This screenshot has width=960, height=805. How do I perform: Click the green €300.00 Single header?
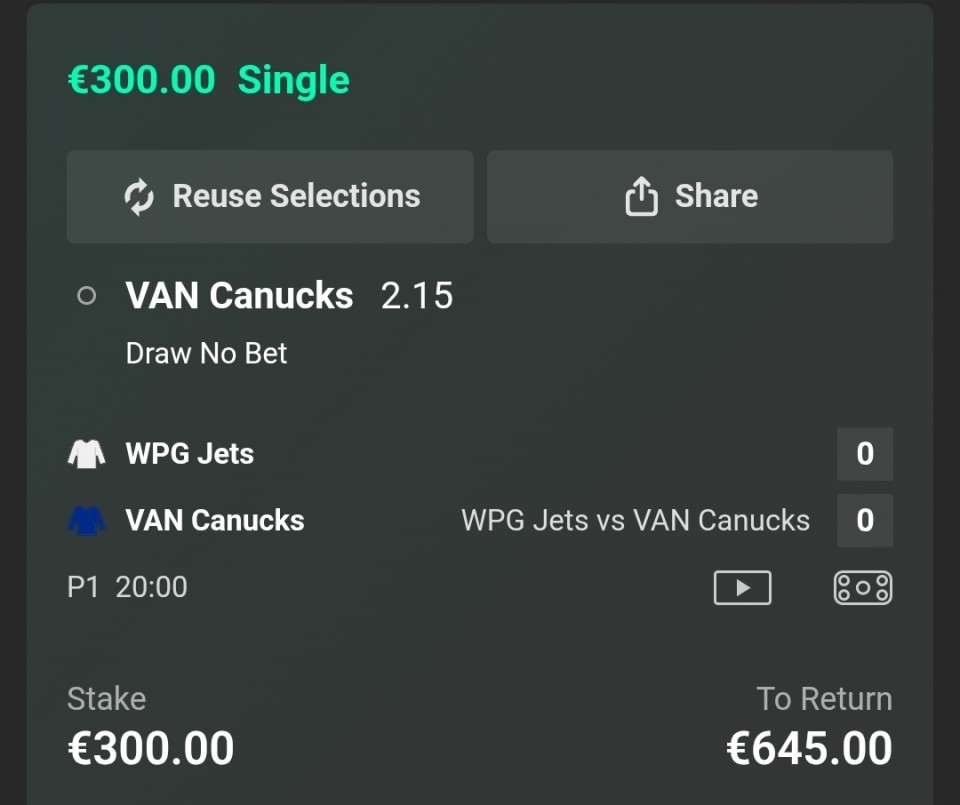(208, 80)
